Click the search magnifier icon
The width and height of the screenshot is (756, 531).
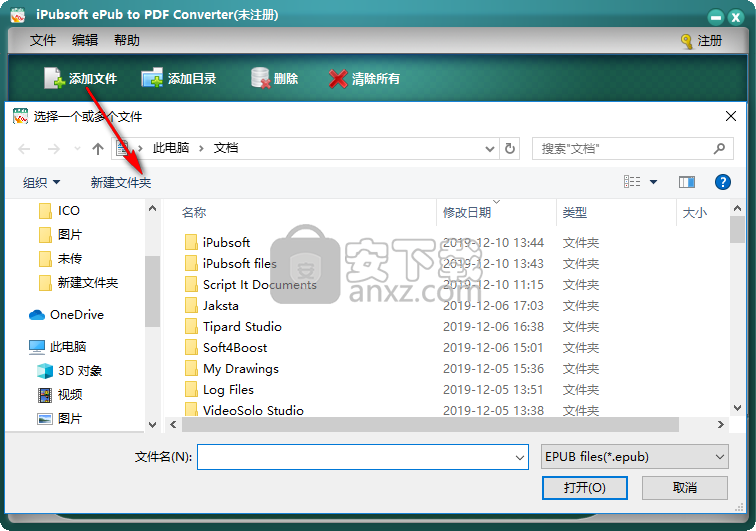(719, 149)
